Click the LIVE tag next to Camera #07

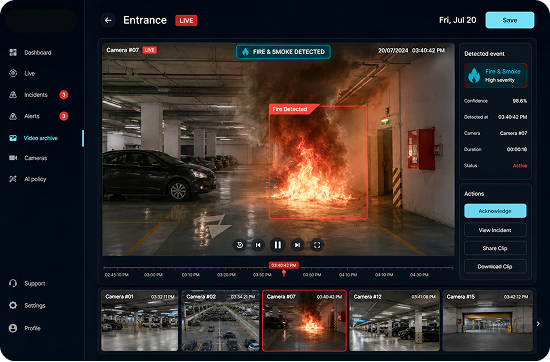coord(150,50)
